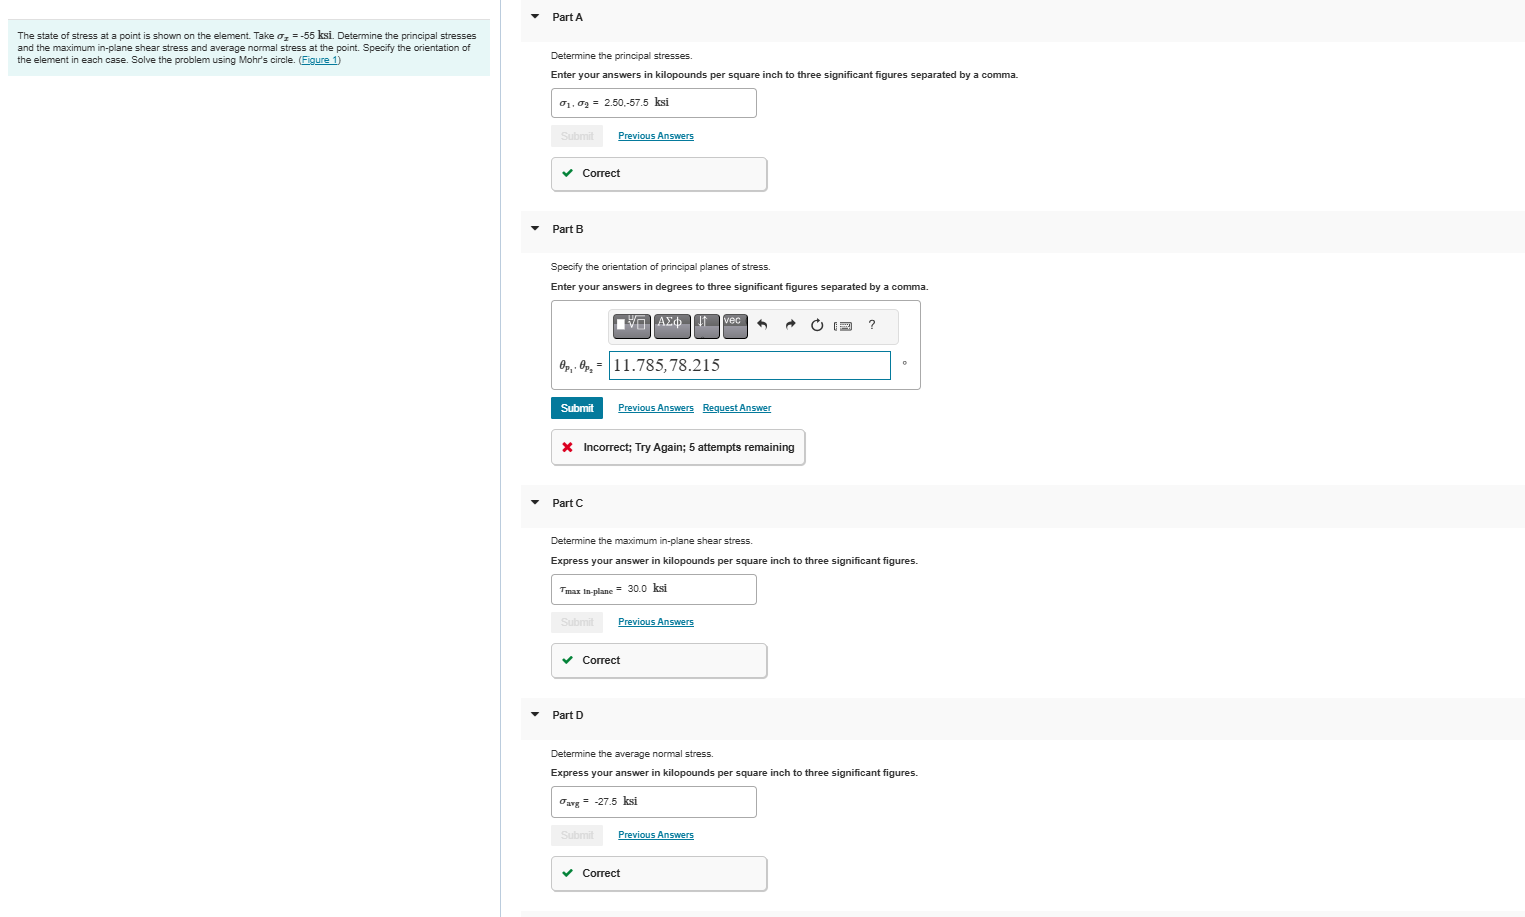Image resolution: width=1525 pixels, height=917 pixels.
Task: Click 'Determine the average normal stress.' text
Action: tap(632, 754)
